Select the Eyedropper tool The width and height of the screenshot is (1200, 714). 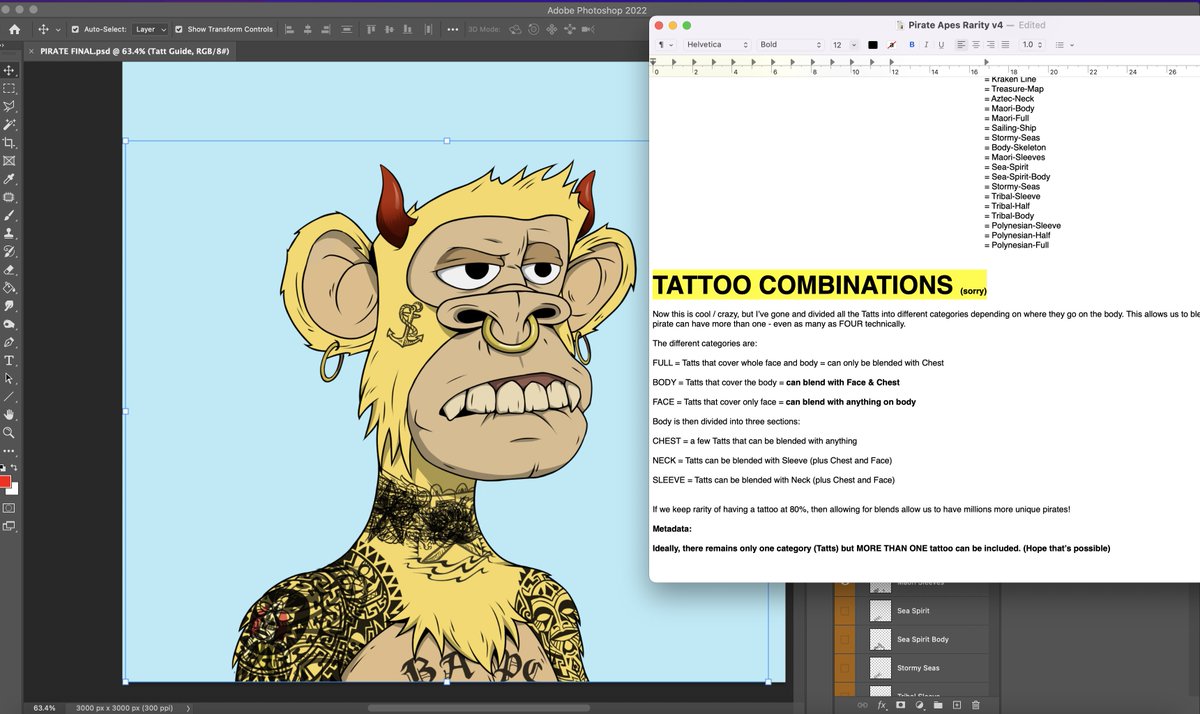click(x=10, y=178)
